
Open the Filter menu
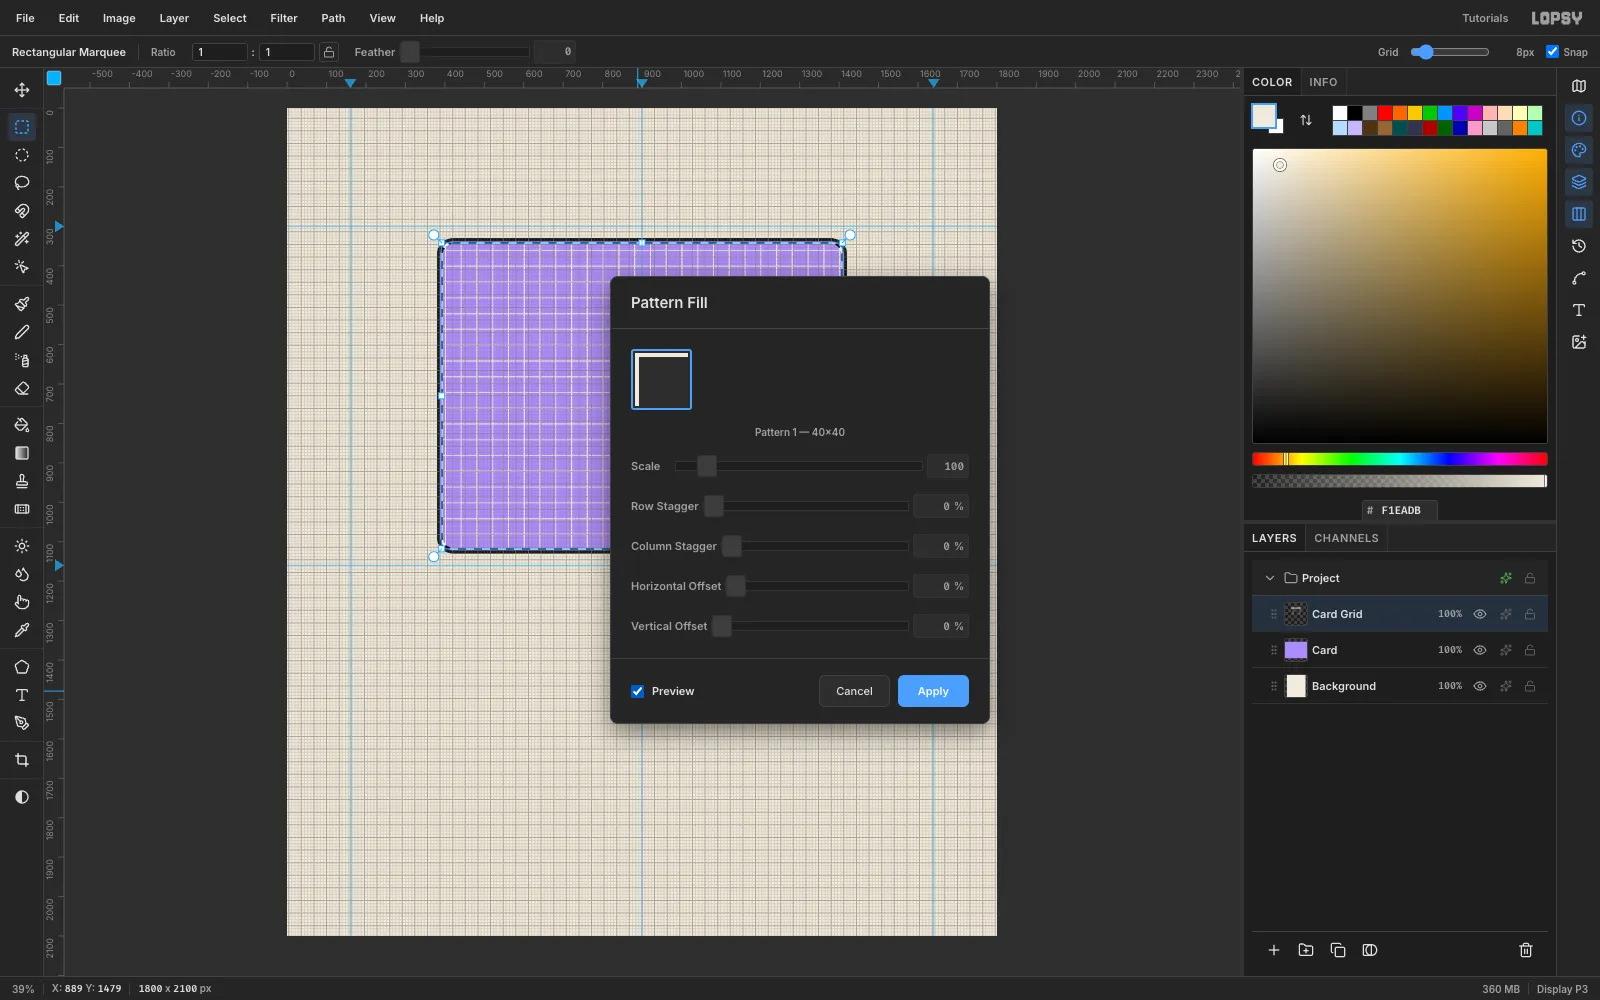(x=284, y=18)
